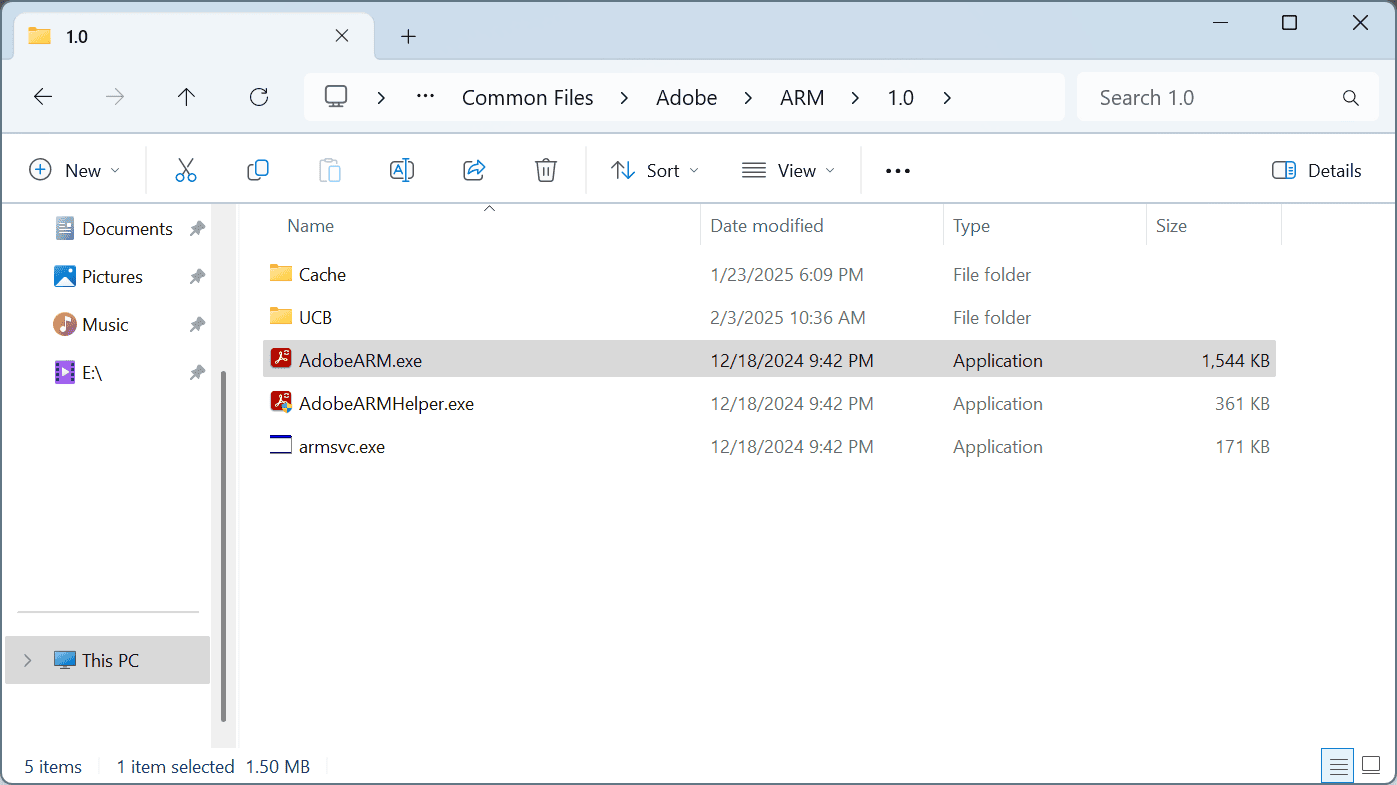Click the Share icon in toolbar

pos(474,170)
